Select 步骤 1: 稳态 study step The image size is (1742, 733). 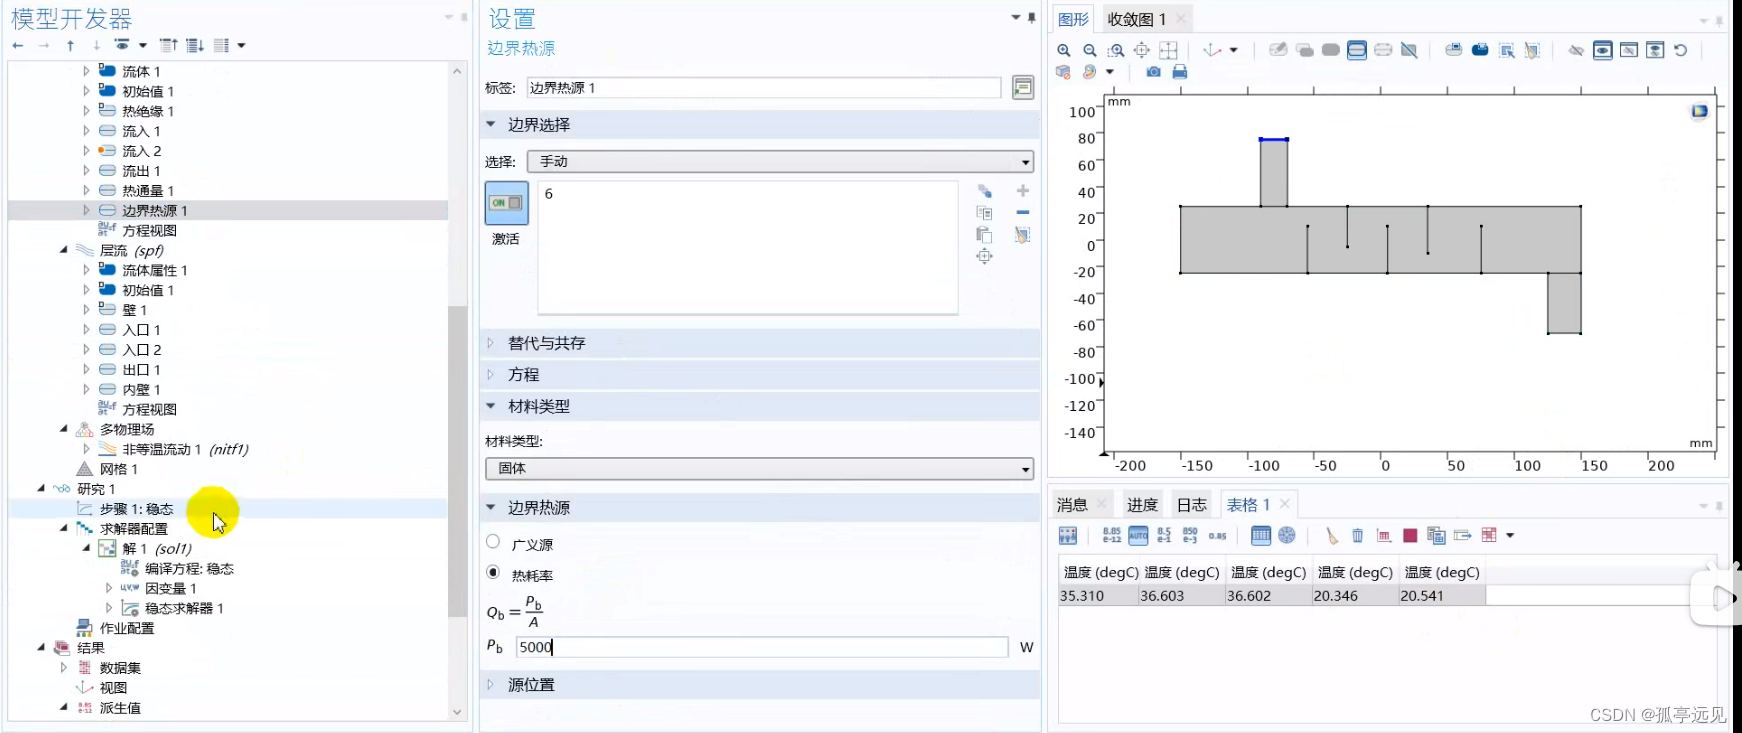pos(137,509)
